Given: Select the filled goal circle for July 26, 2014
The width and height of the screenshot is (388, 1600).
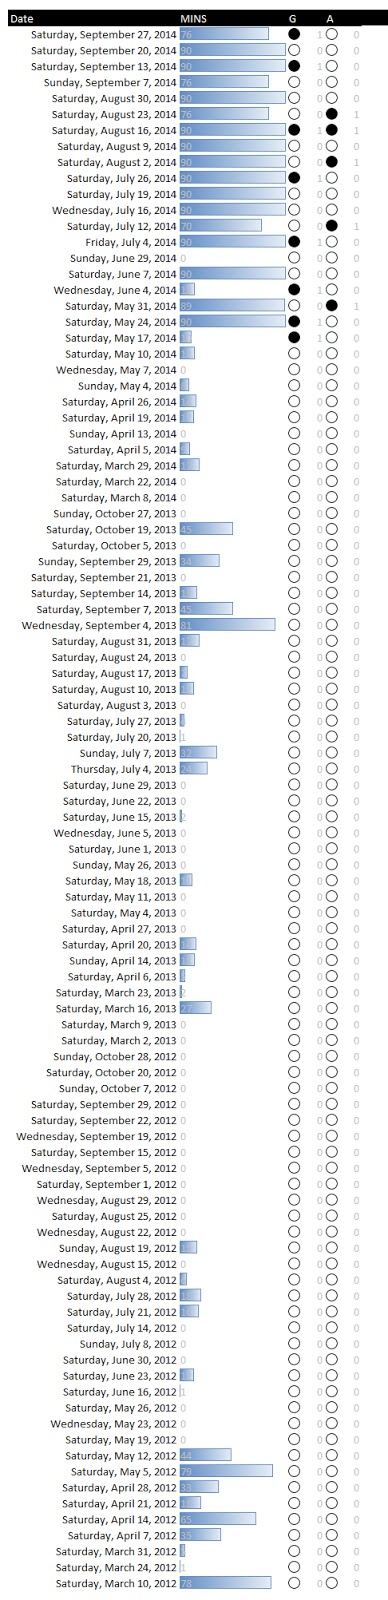Looking at the screenshot, I should coord(294,178).
